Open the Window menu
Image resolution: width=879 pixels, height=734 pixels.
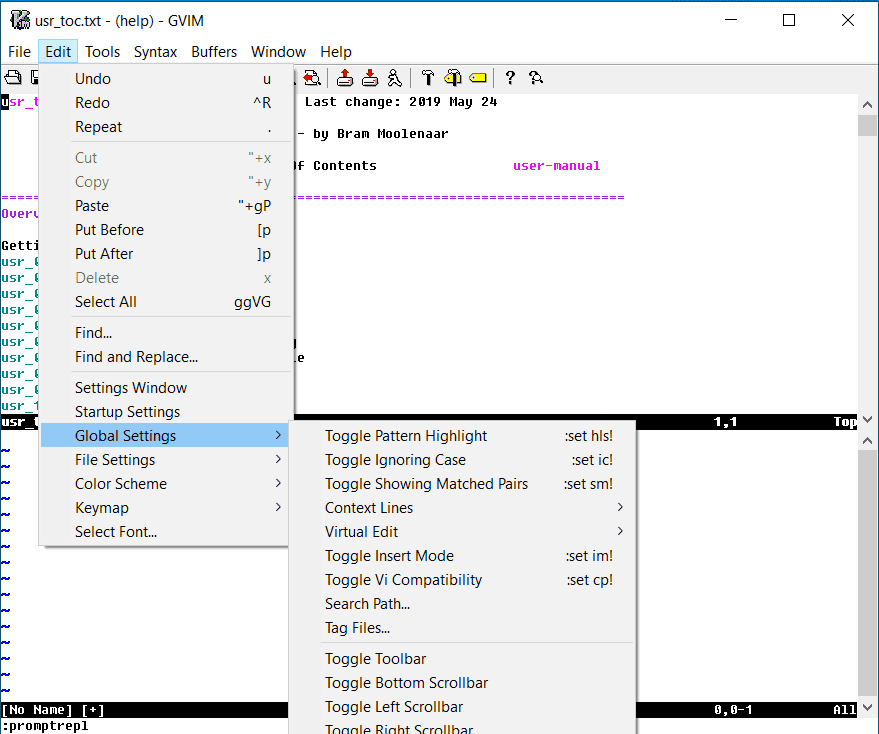pos(278,52)
